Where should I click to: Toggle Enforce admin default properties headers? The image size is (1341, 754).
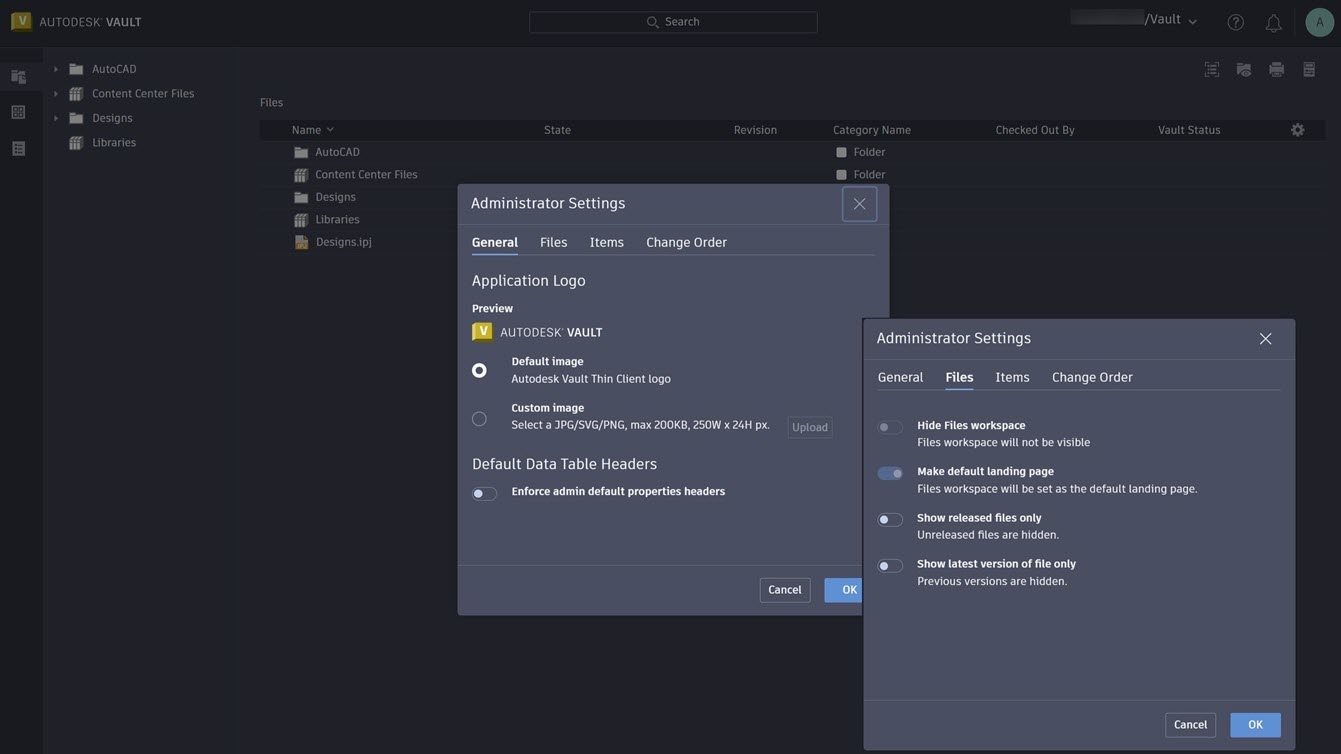click(x=485, y=493)
